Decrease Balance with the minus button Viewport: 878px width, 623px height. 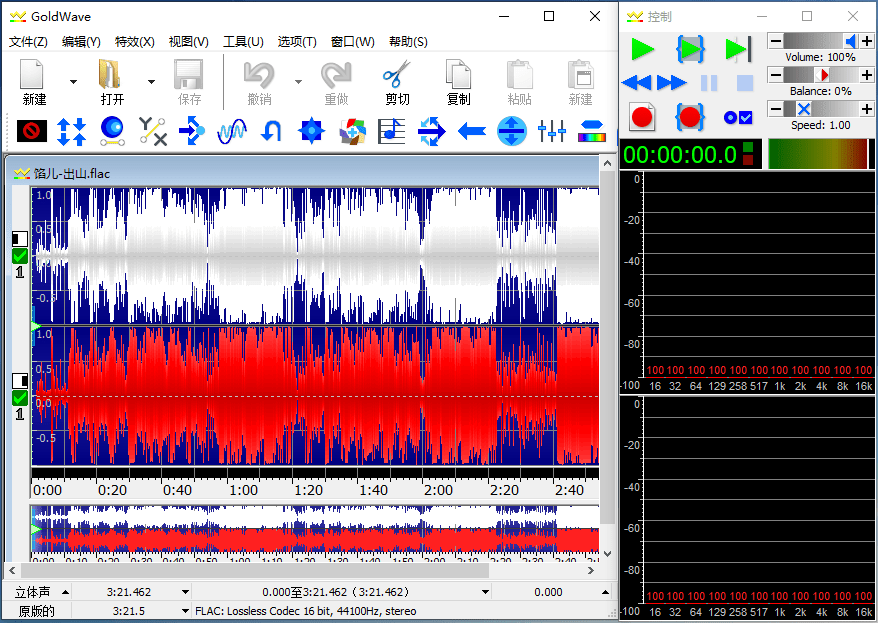click(x=776, y=74)
